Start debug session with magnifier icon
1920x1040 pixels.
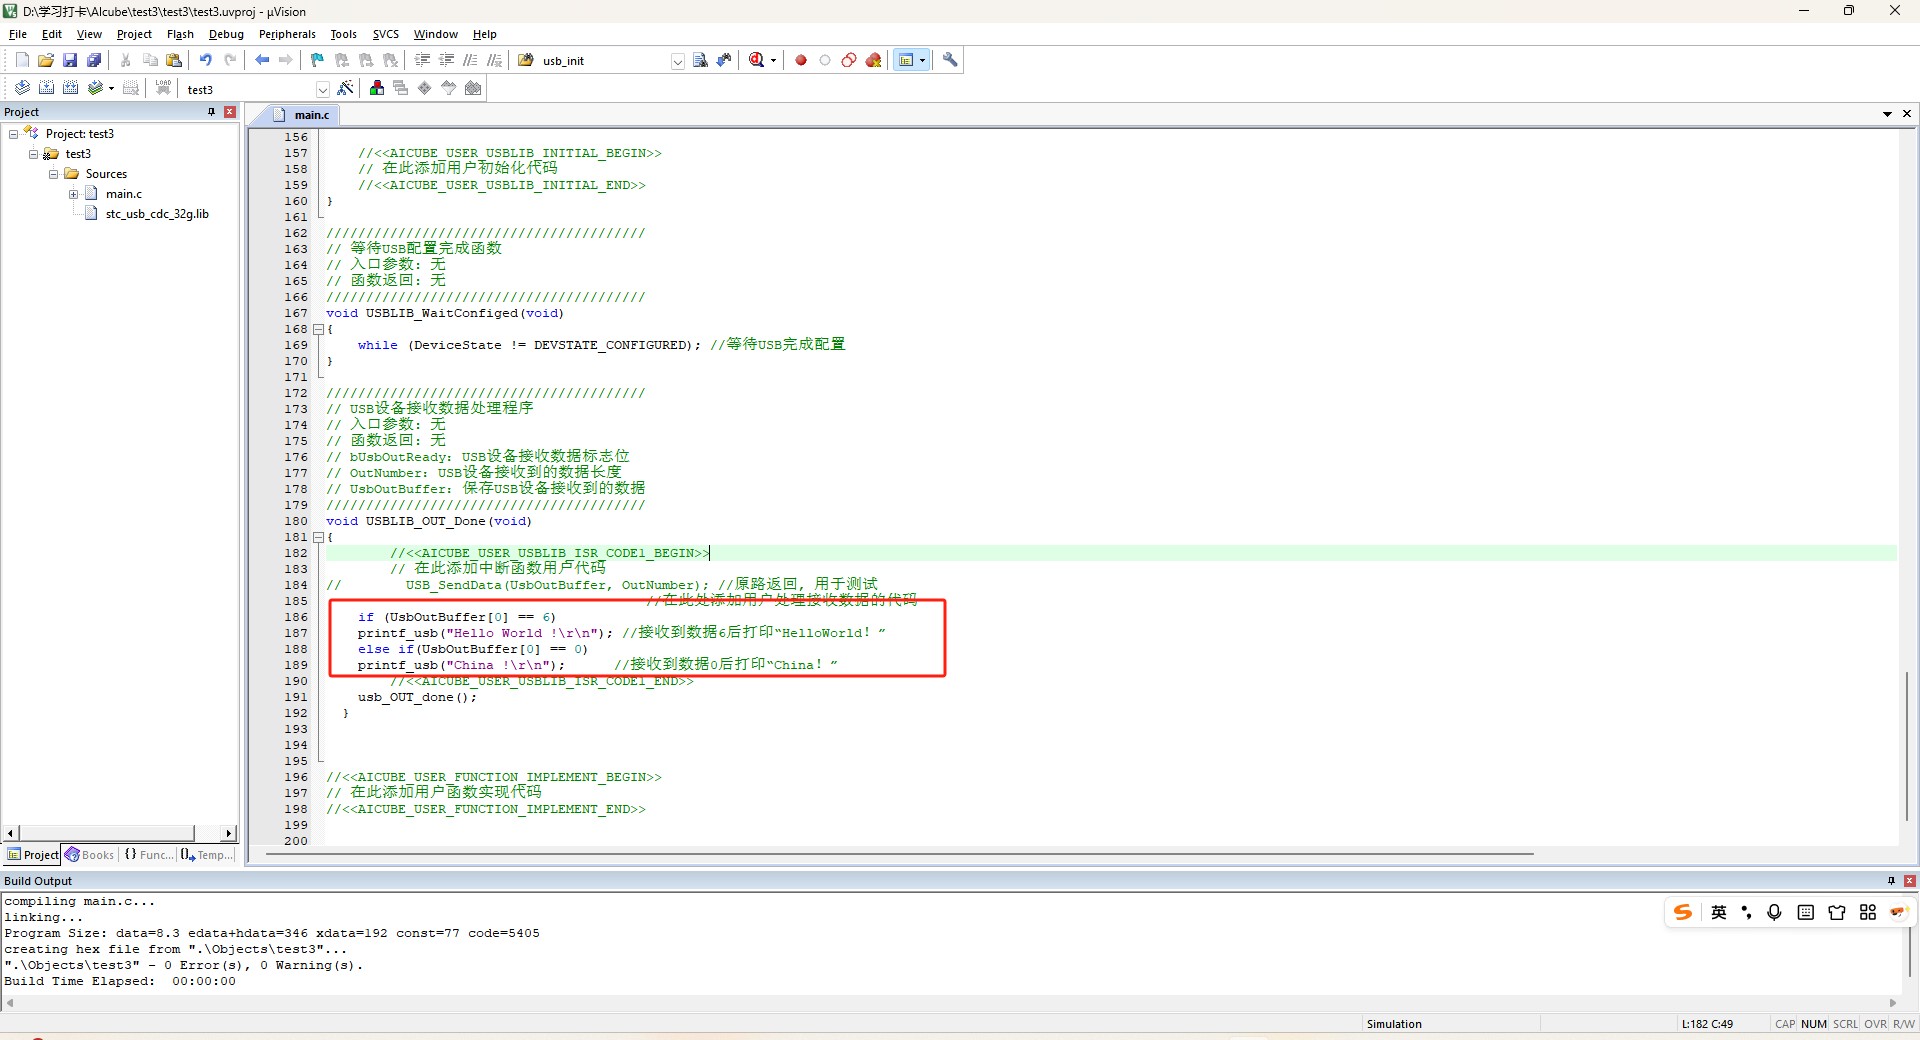[x=757, y=60]
